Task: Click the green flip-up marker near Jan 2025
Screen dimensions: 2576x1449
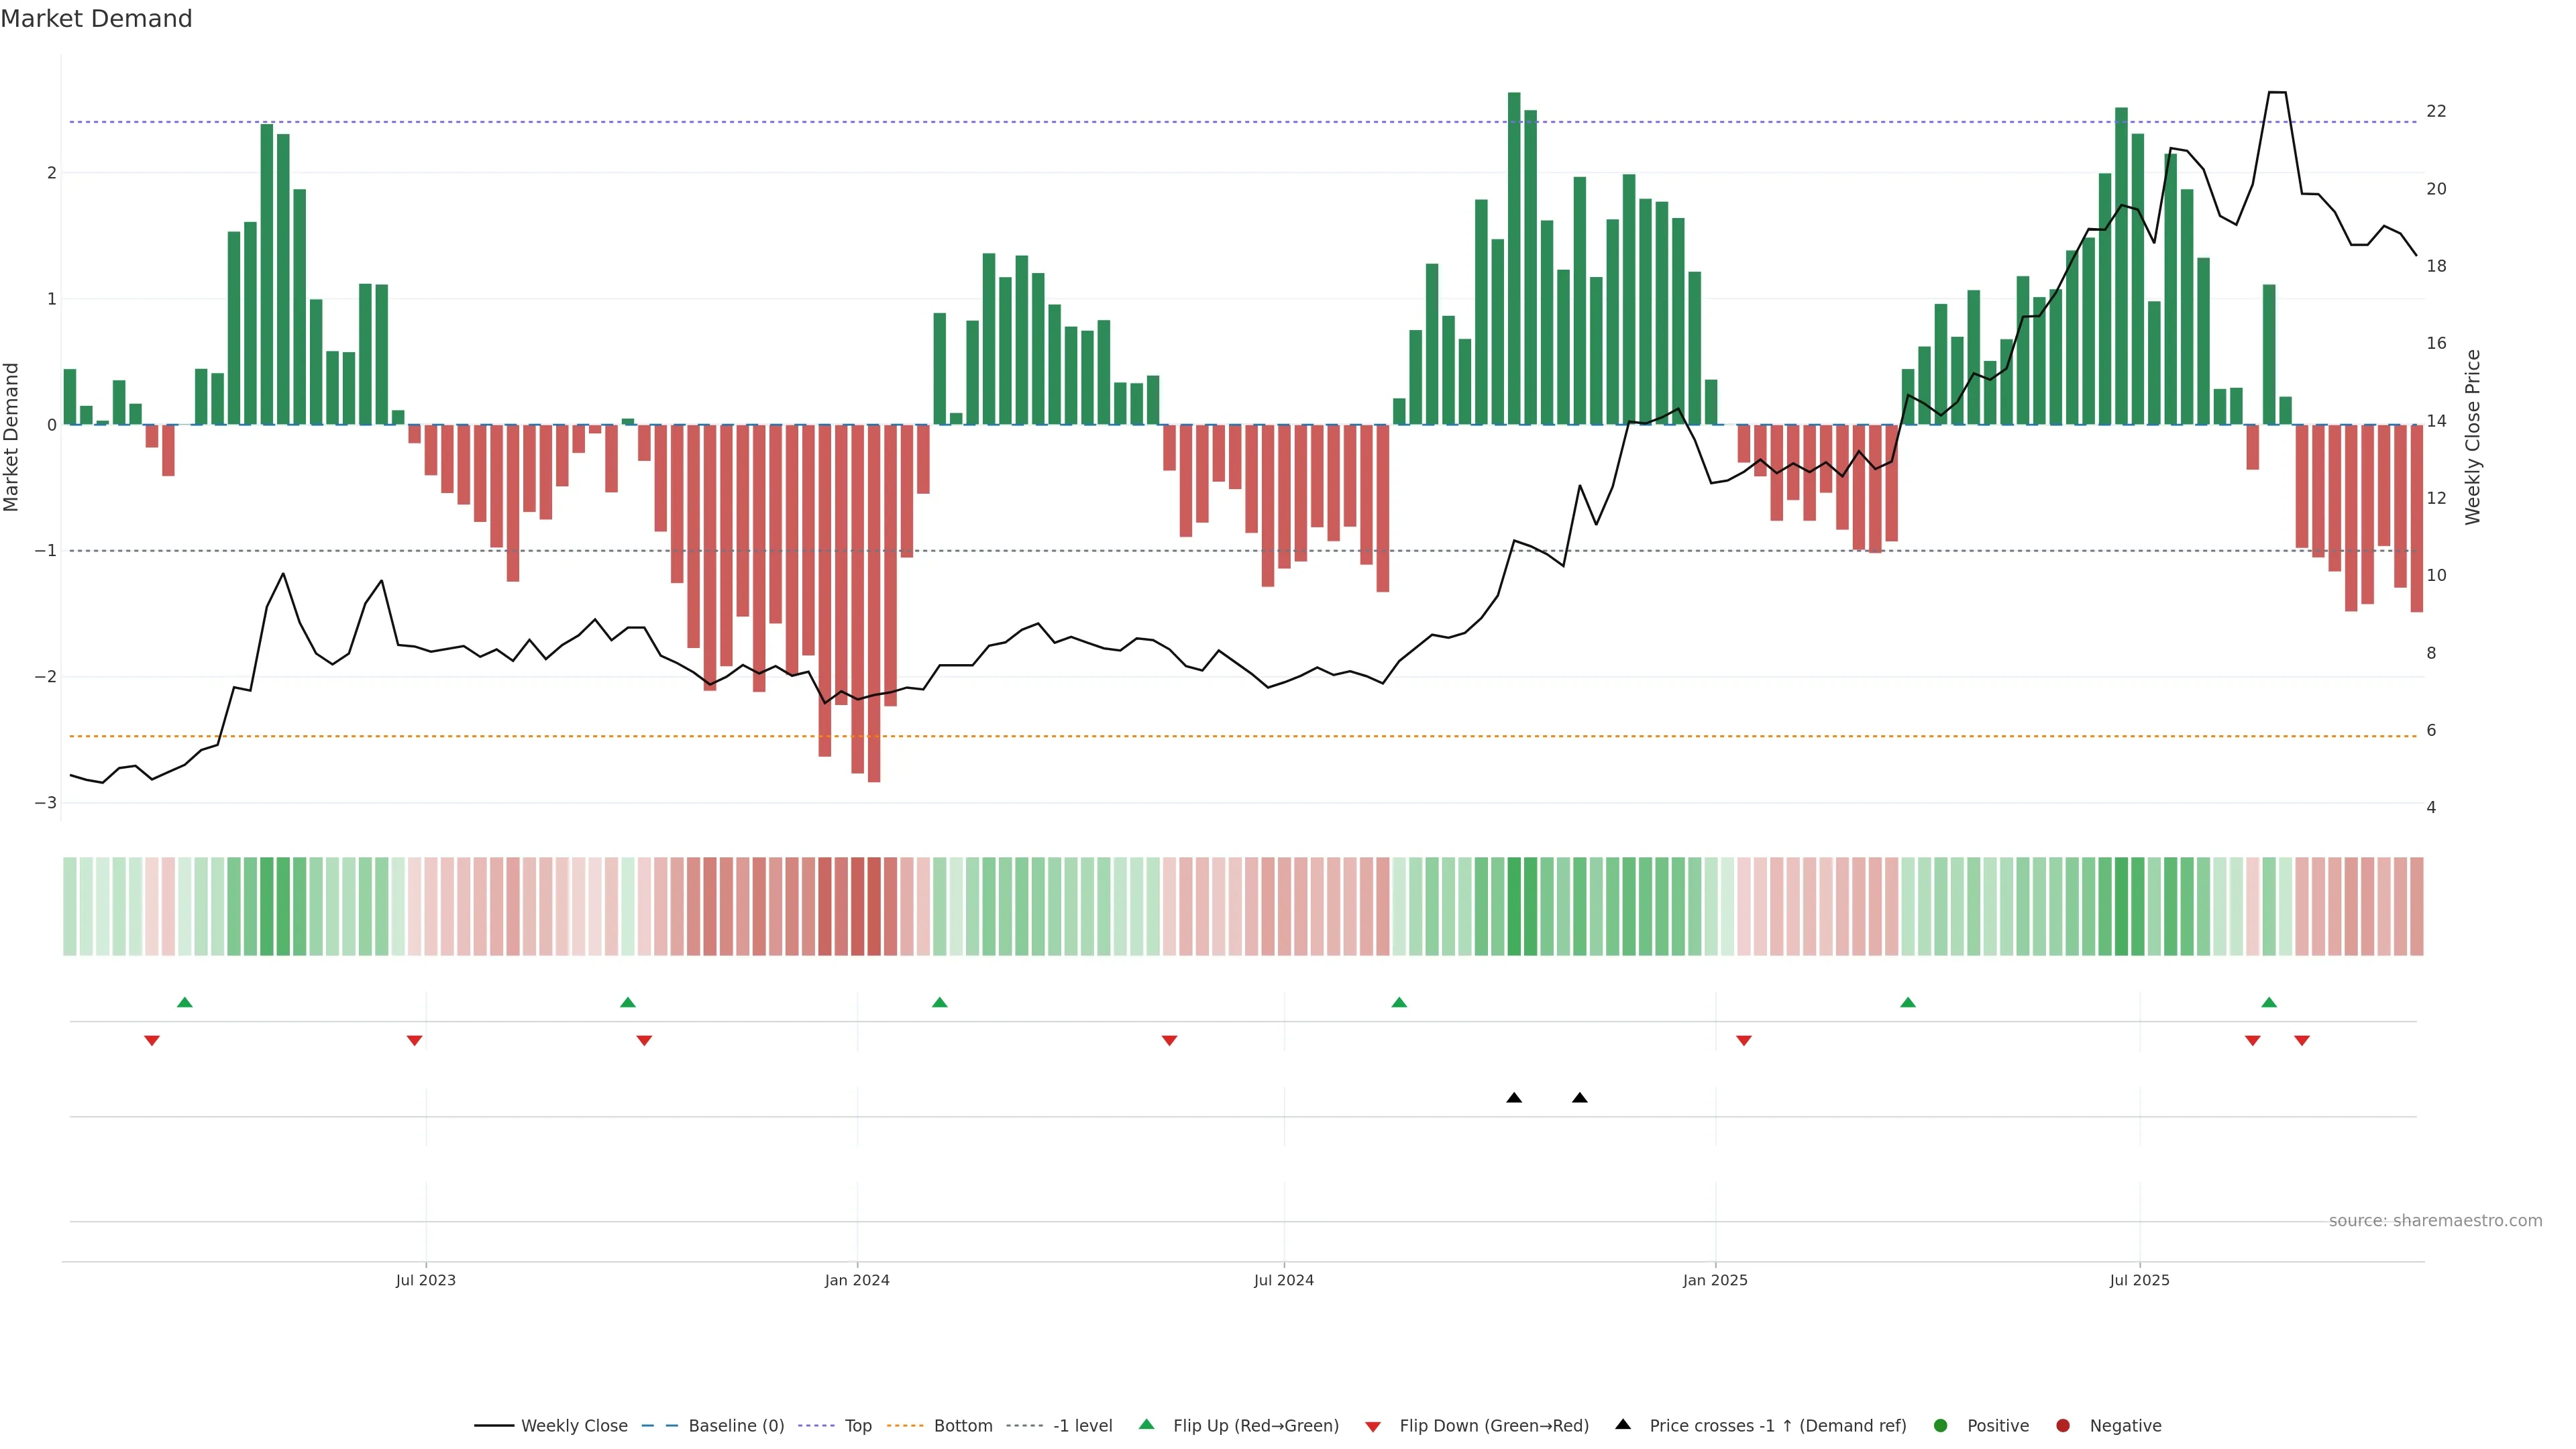Action: [x=1908, y=1002]
